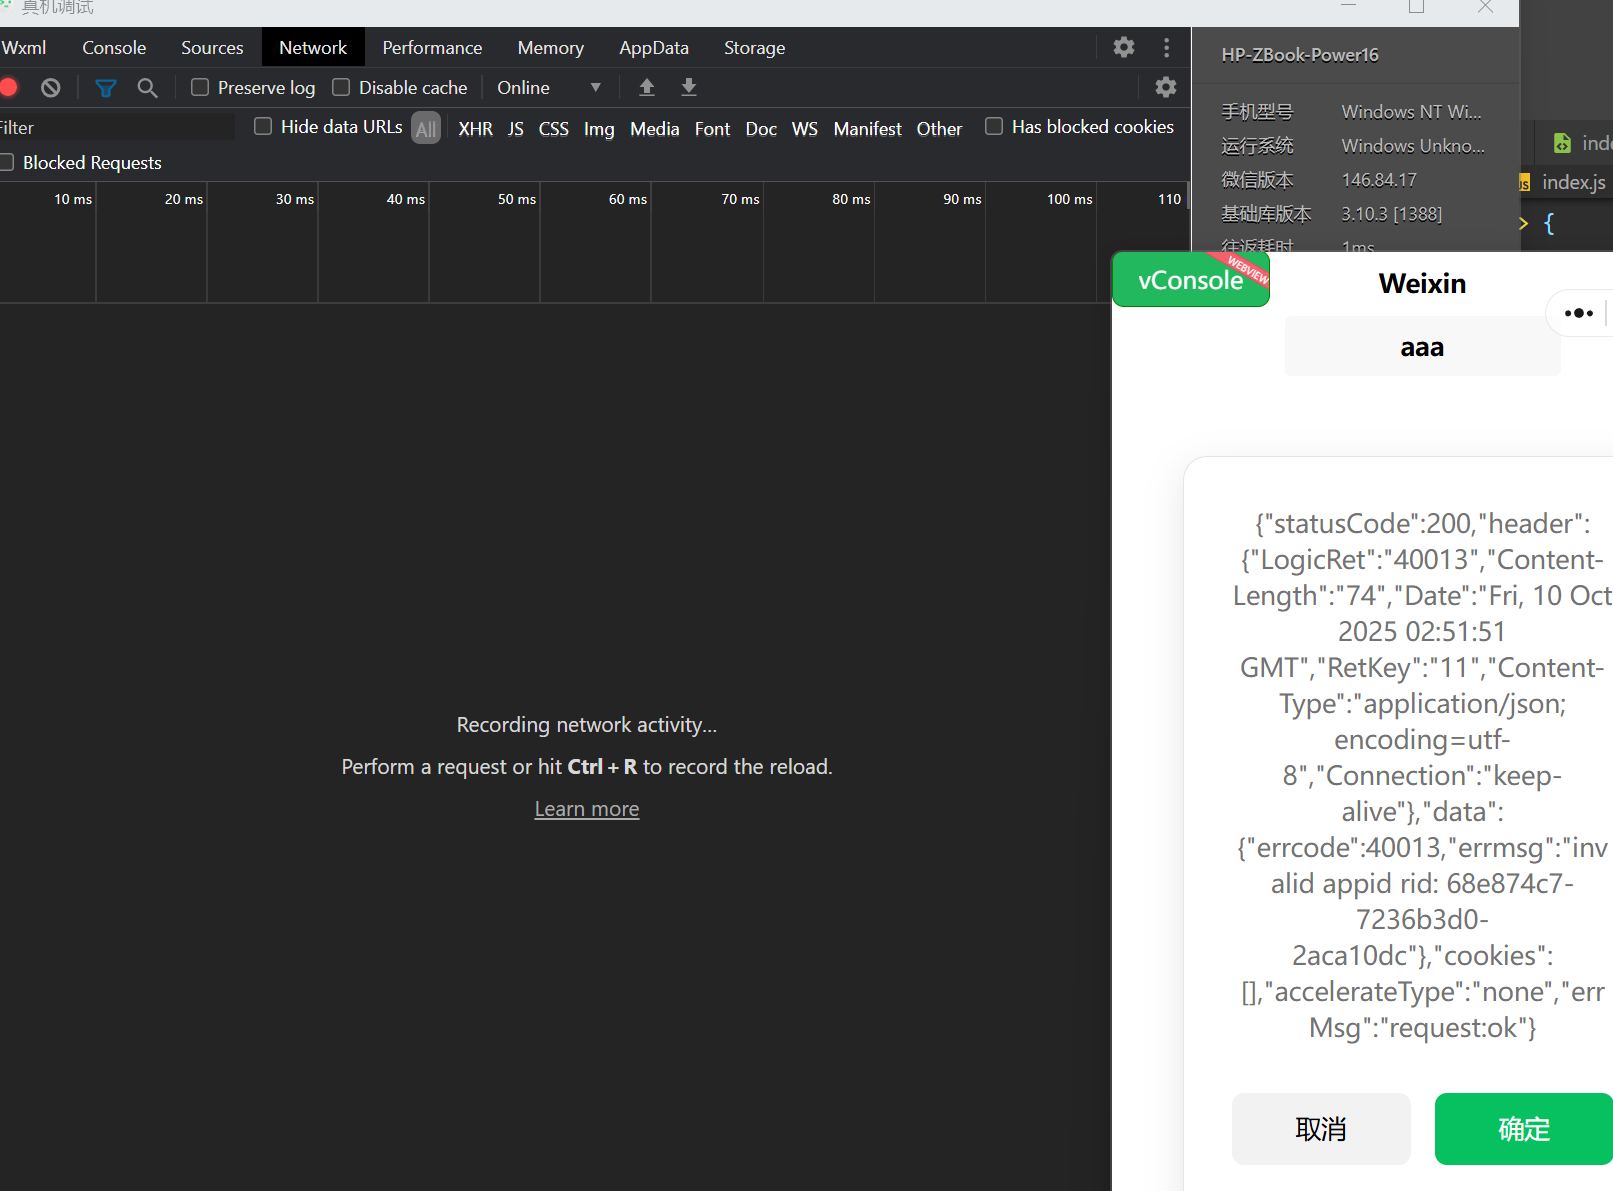Viewport: 1613px width, 1191px height.
Task: Toggle the network filter funnel icon
Action: click(105, 88)
